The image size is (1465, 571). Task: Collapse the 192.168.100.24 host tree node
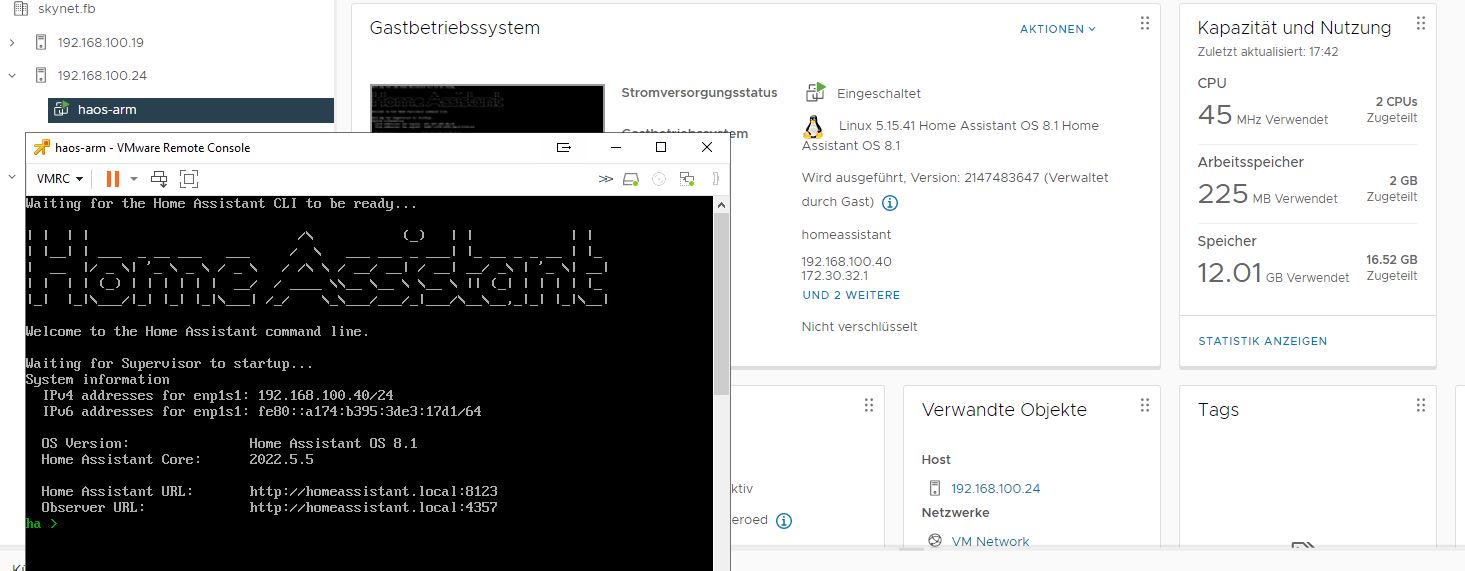click(x=12, y=75)
